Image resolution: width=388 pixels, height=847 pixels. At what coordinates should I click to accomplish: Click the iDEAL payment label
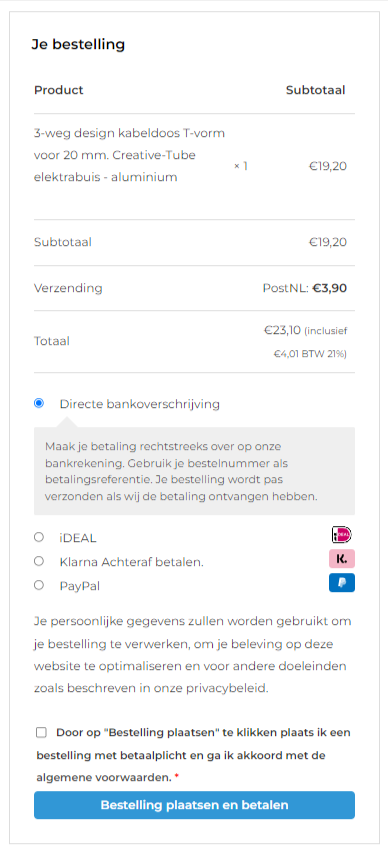click(x=78, y=538)
